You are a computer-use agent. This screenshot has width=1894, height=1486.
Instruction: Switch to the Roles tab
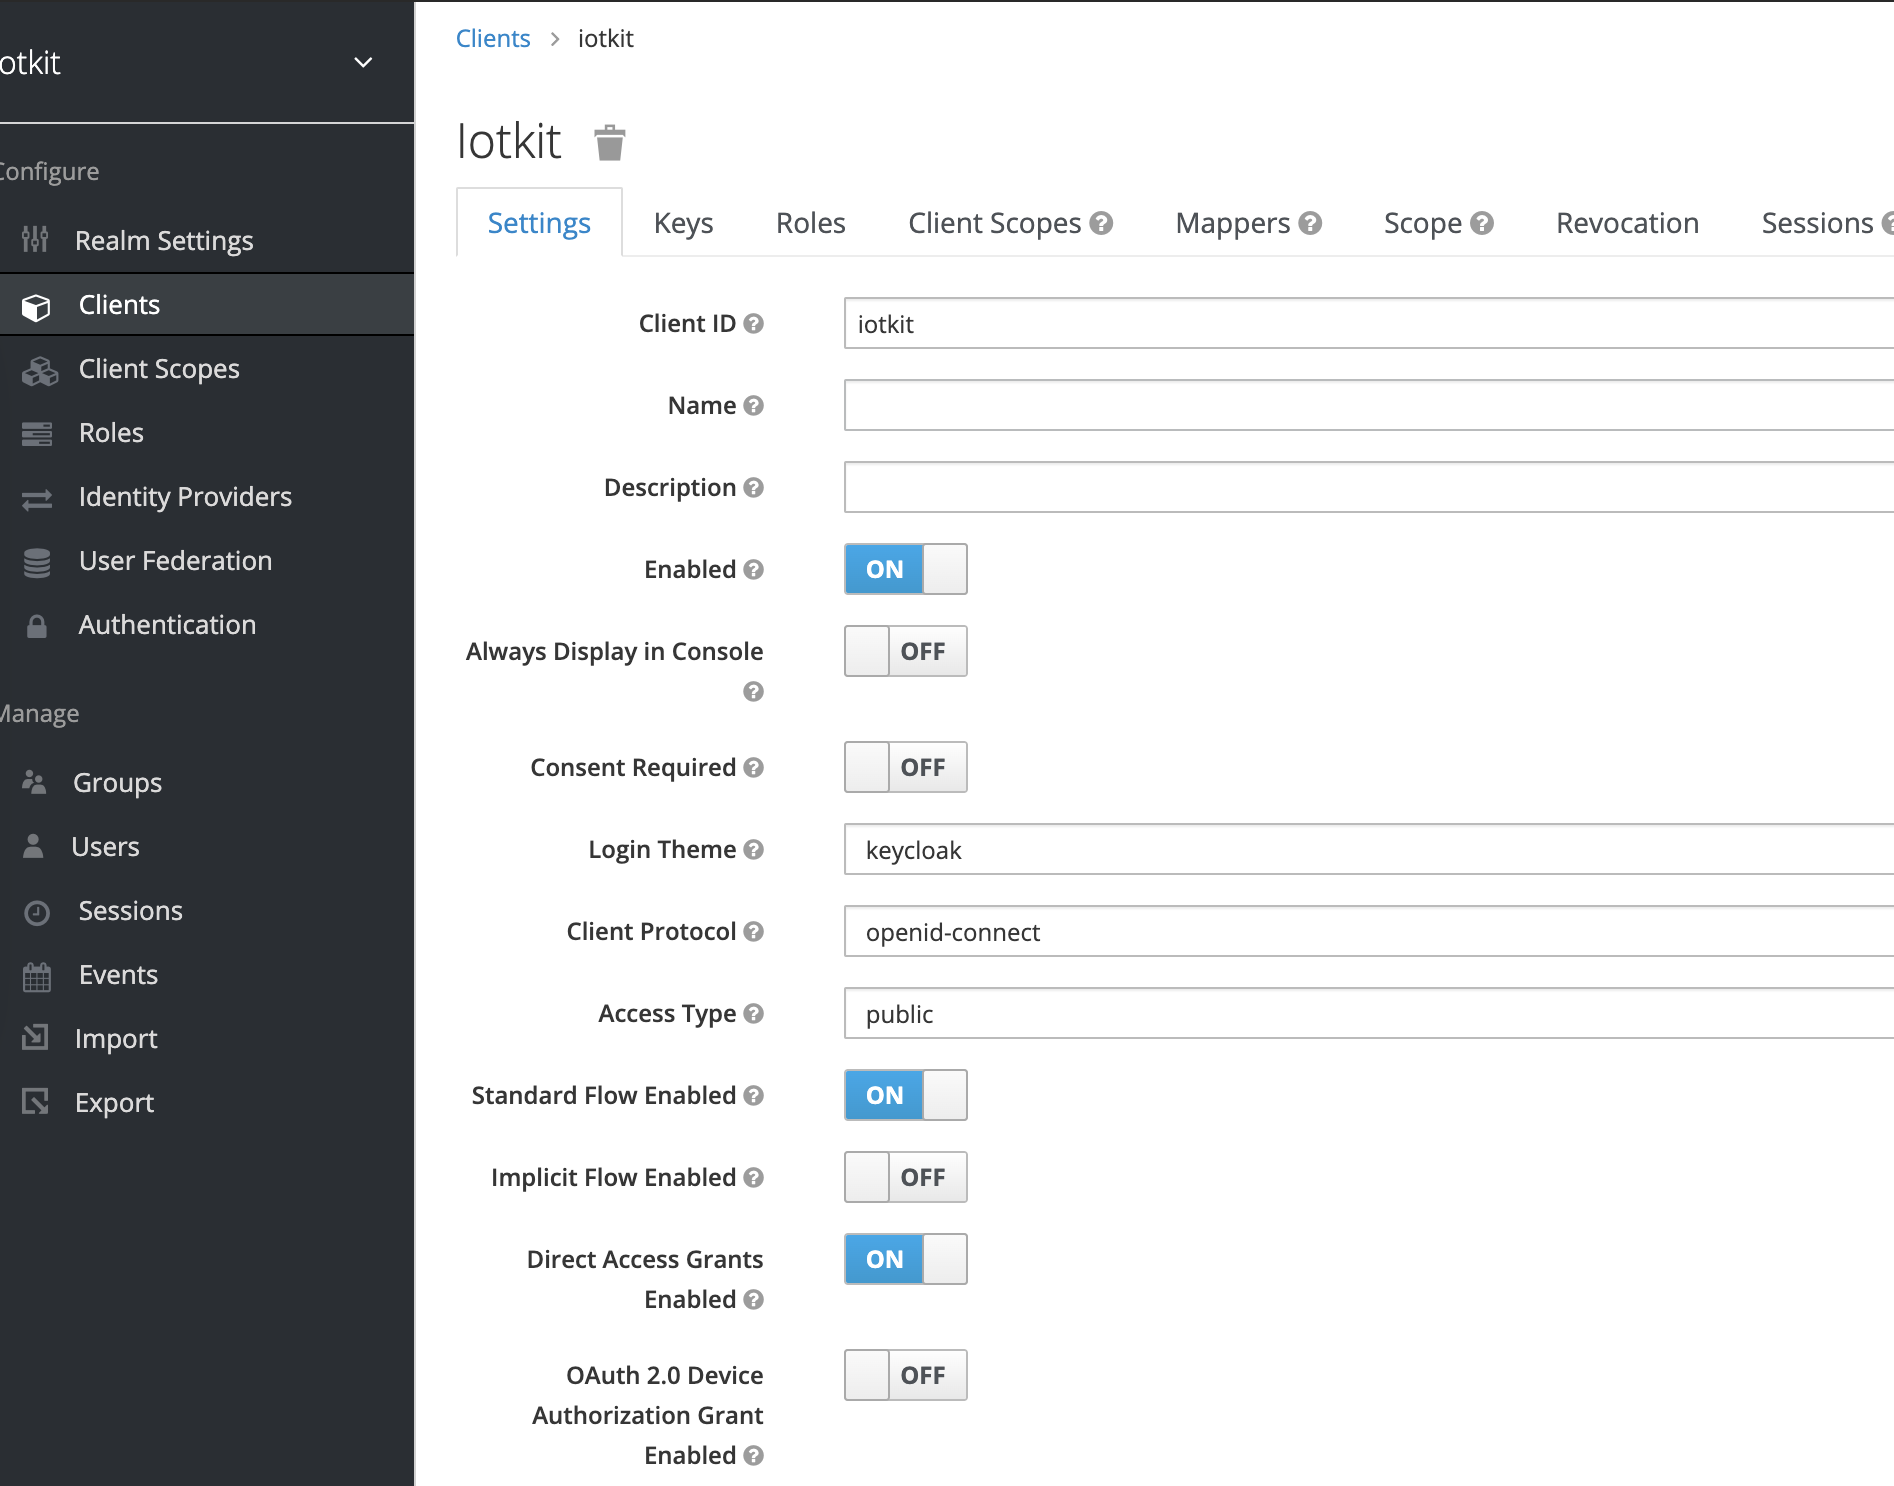point(811,223)
